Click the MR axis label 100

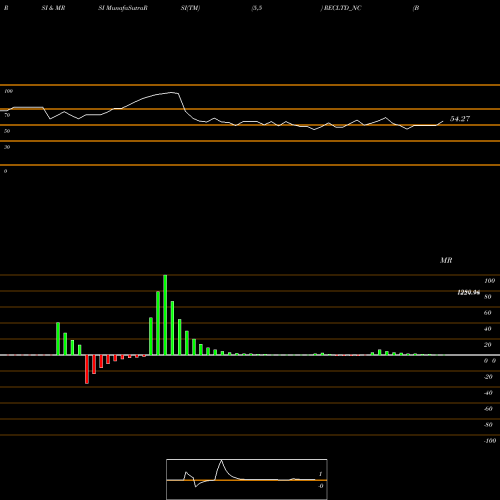coord(490,281)
